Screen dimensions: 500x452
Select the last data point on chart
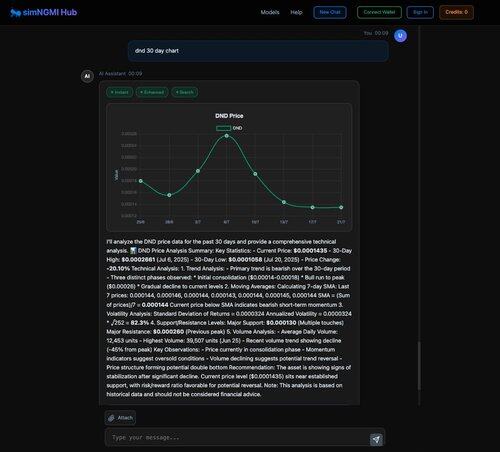(341, 207)
